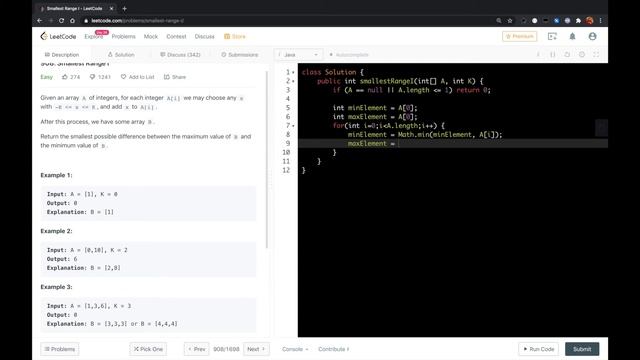The height and width of the screenshot is (360, 640).
Task: Click the panel collapse handle at editor right edge
Action: [x=601, y=128]
